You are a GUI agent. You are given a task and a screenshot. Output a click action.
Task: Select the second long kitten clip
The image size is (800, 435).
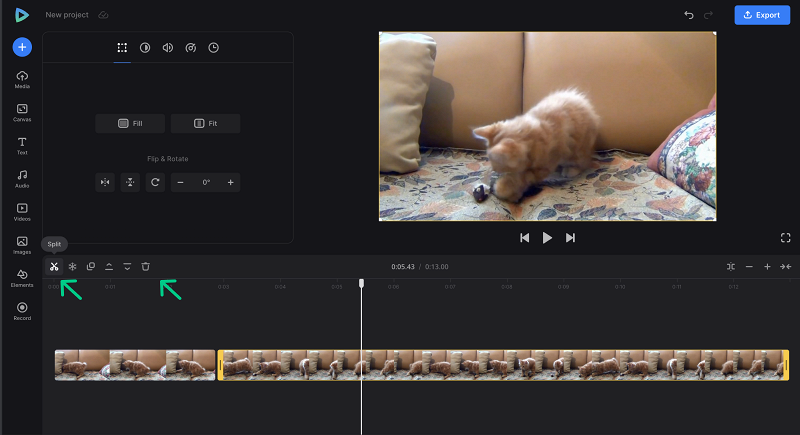click(503, 365)
